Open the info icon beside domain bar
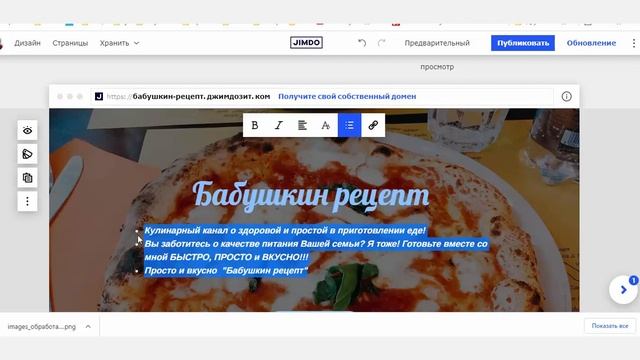This screenshot has width=640, height=360. pos(567,96)
